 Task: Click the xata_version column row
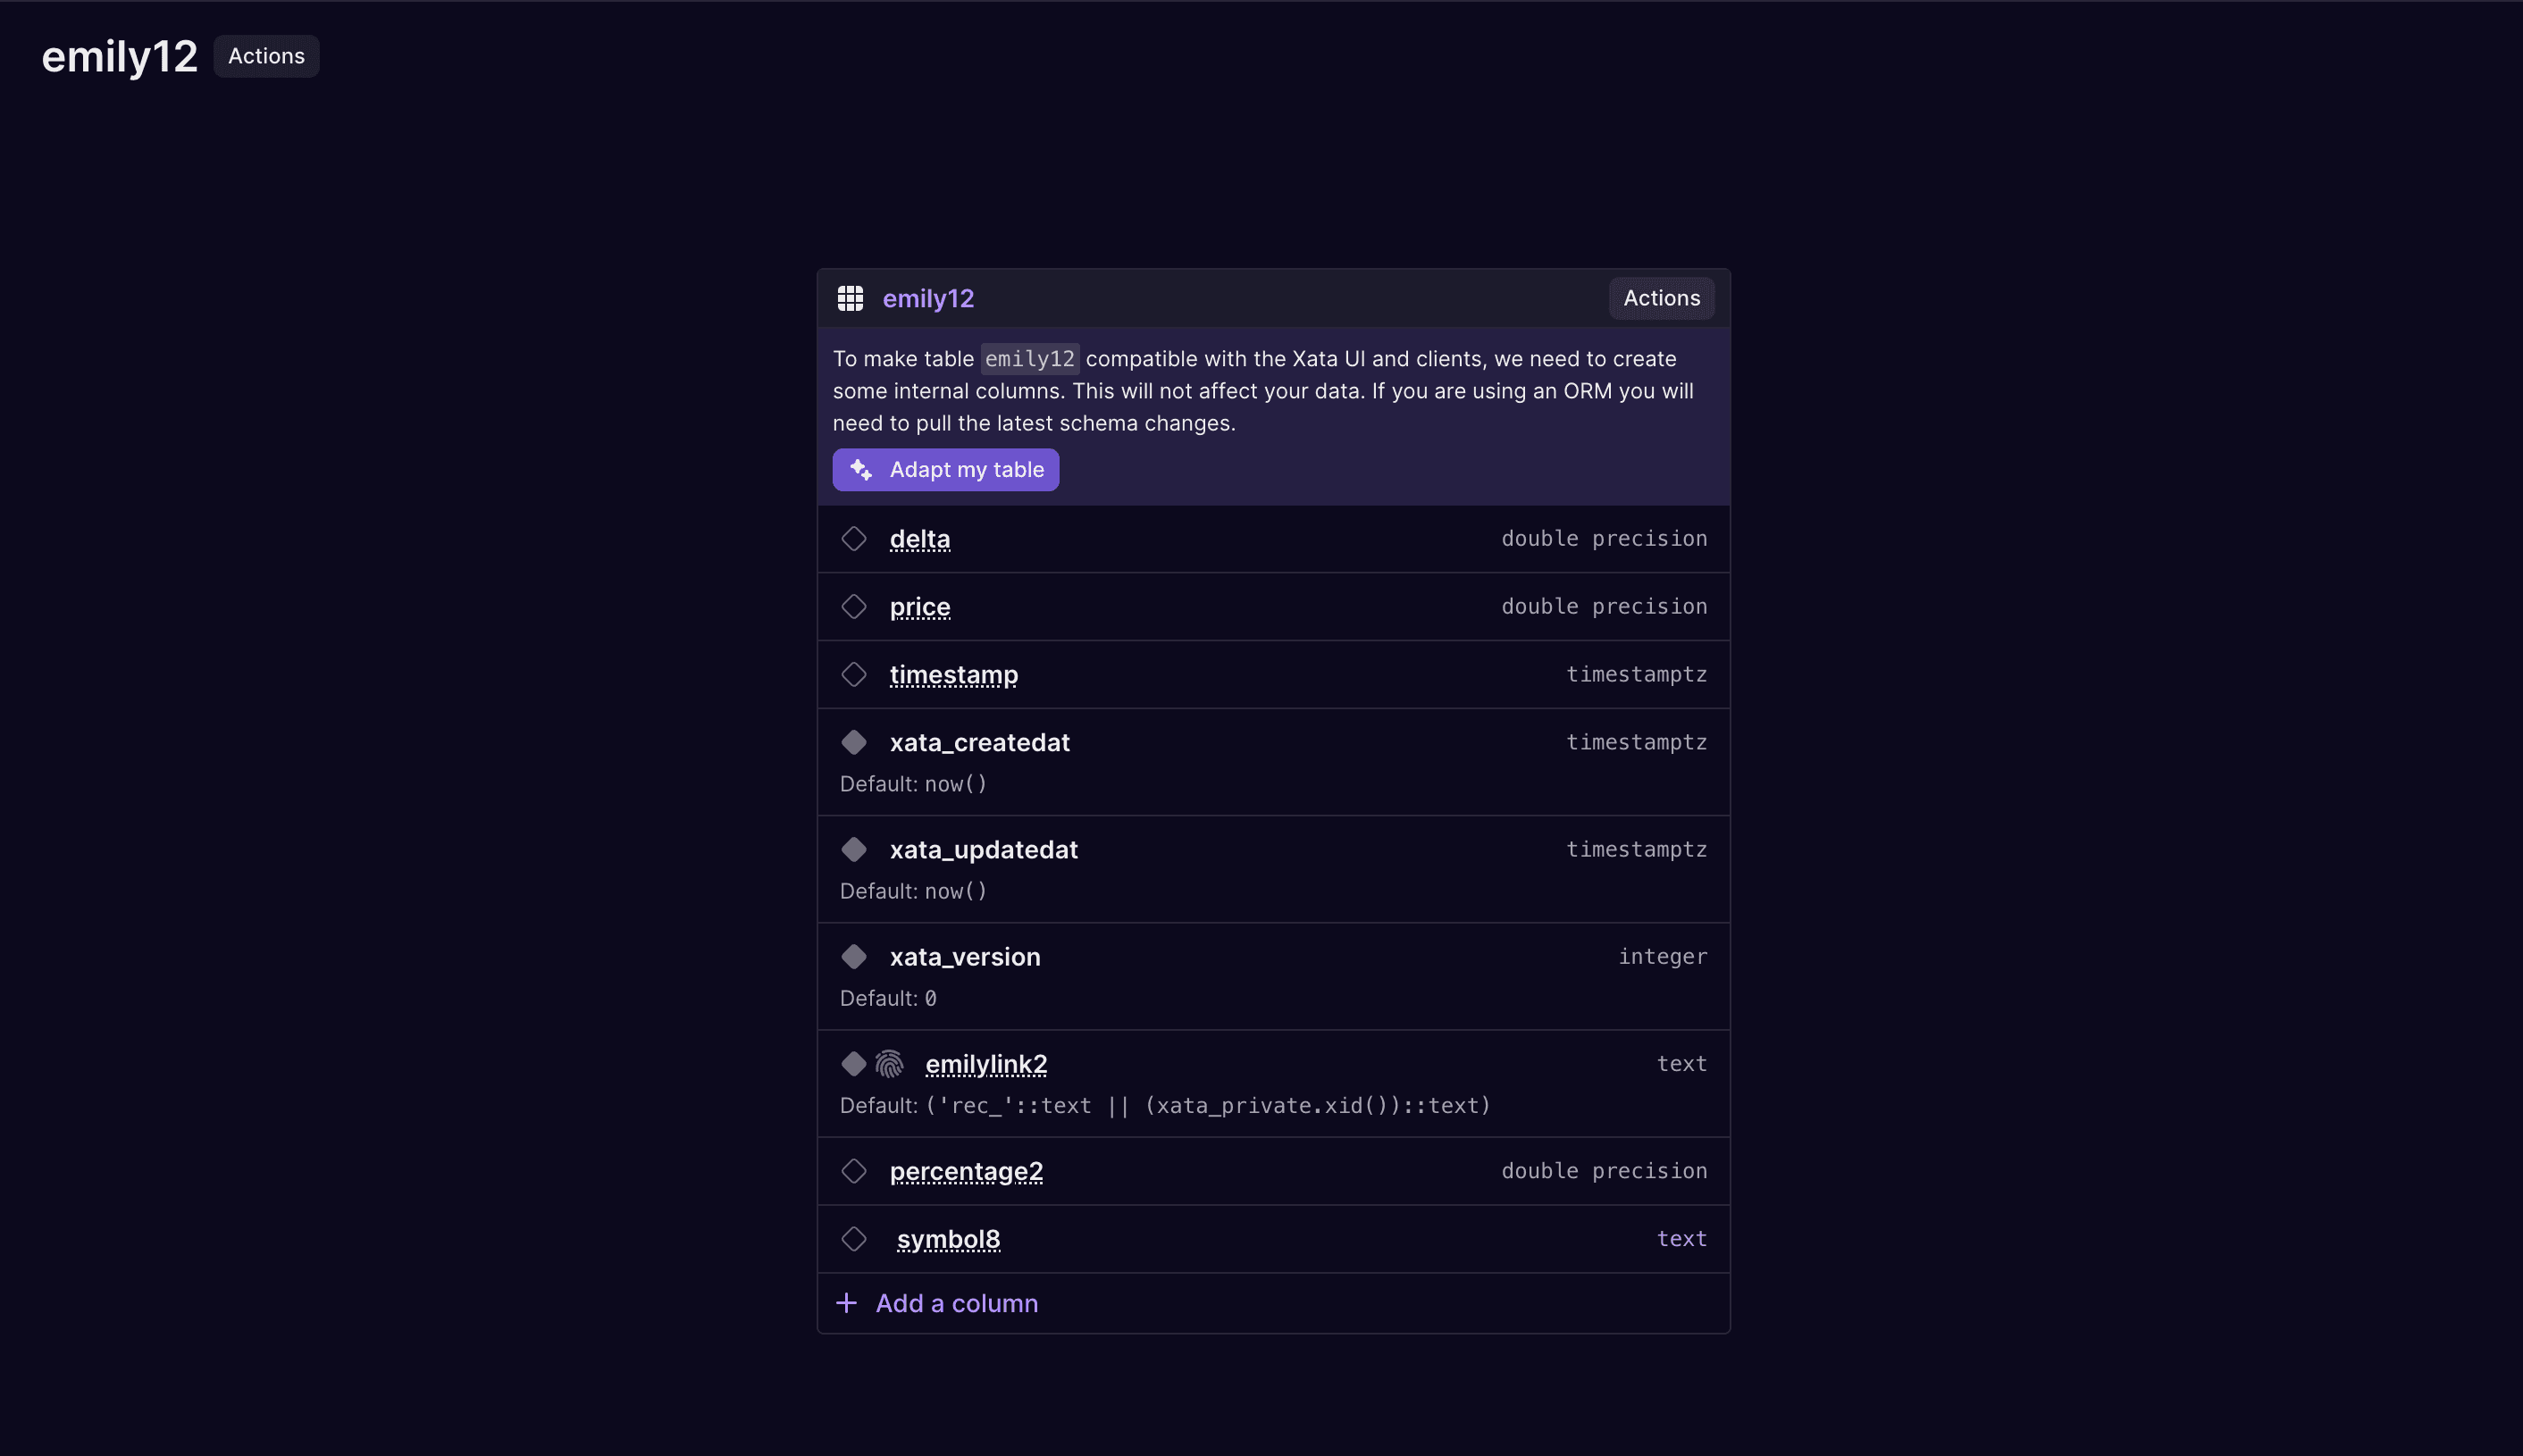(x=1274, y=976)
